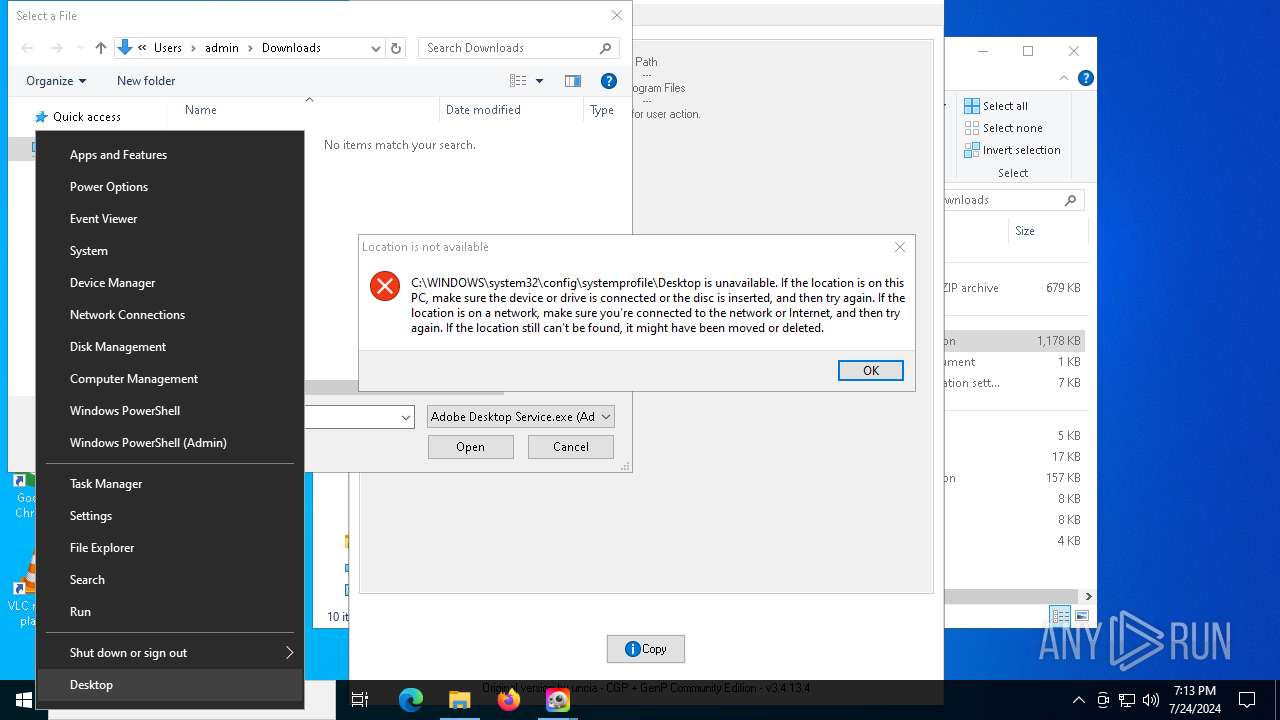1280x720 pixels.
Task: Open File Explorer from the menu
Action: point(169,548)
